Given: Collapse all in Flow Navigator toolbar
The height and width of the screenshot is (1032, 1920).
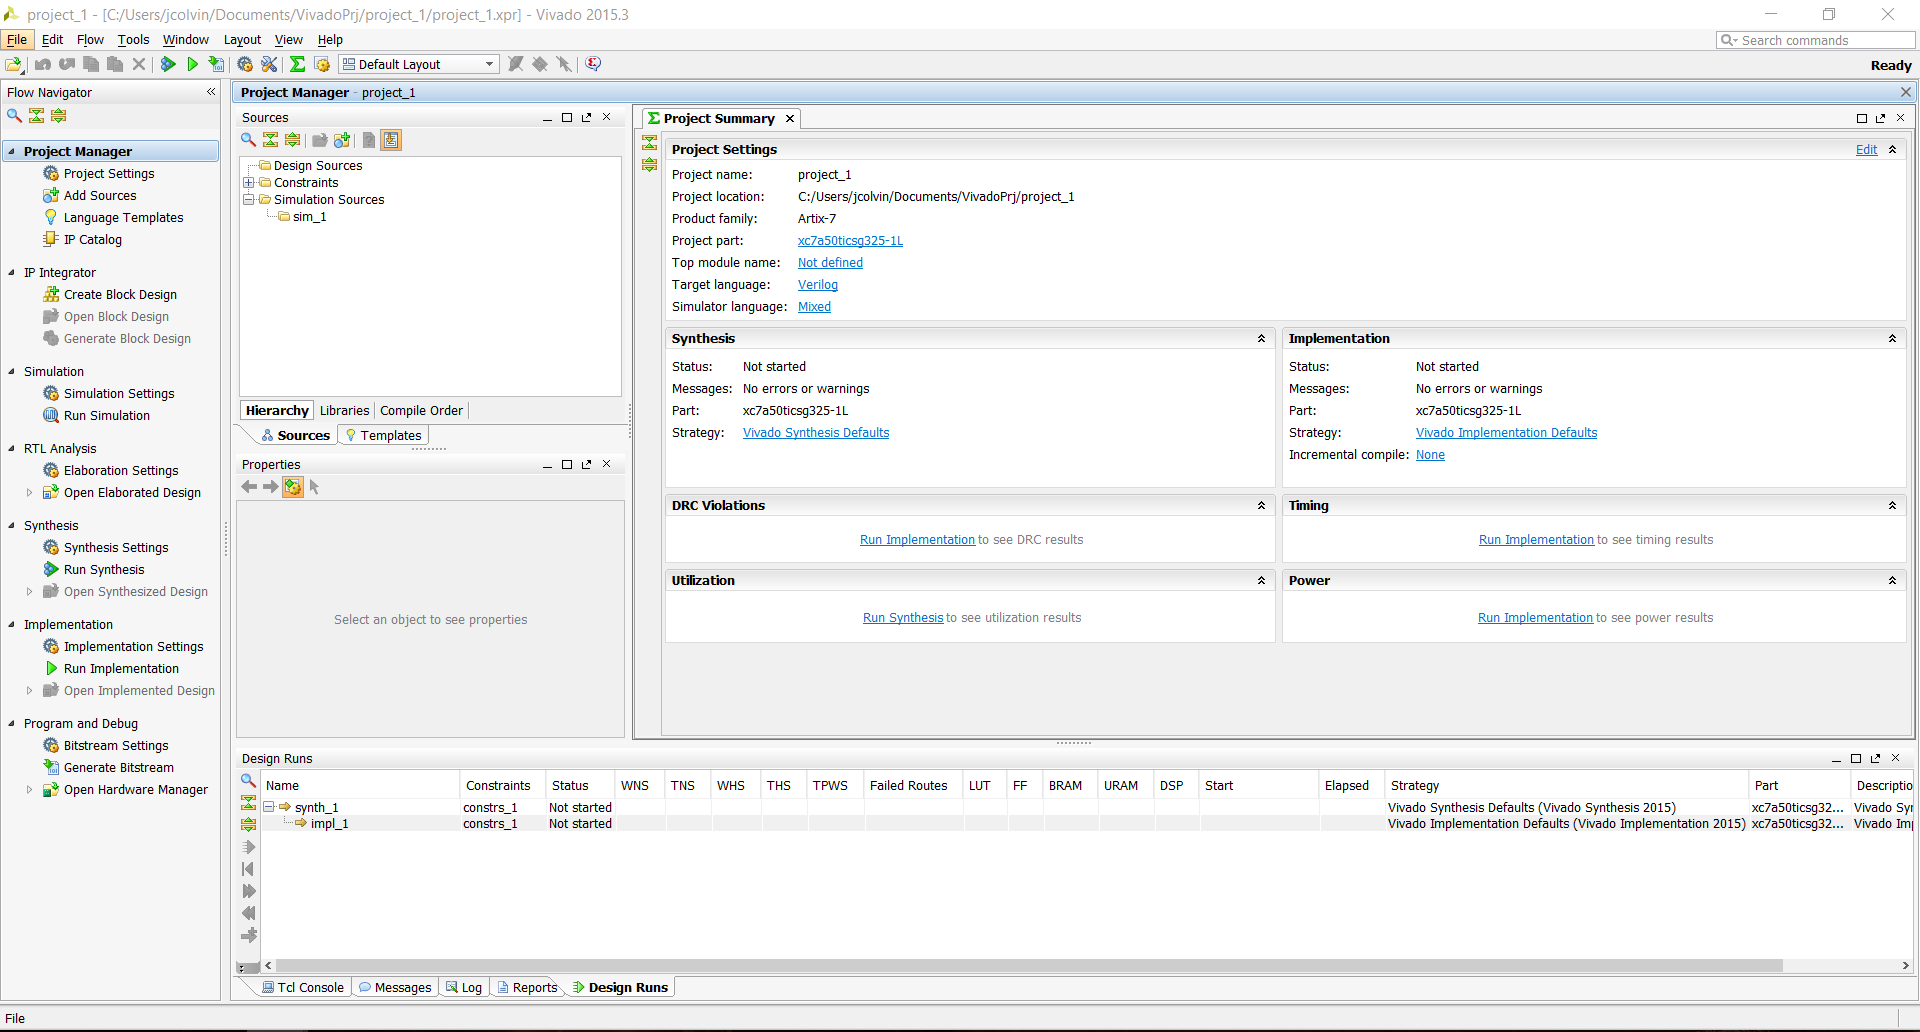Looking at the screenshot, I should point(37,116).
